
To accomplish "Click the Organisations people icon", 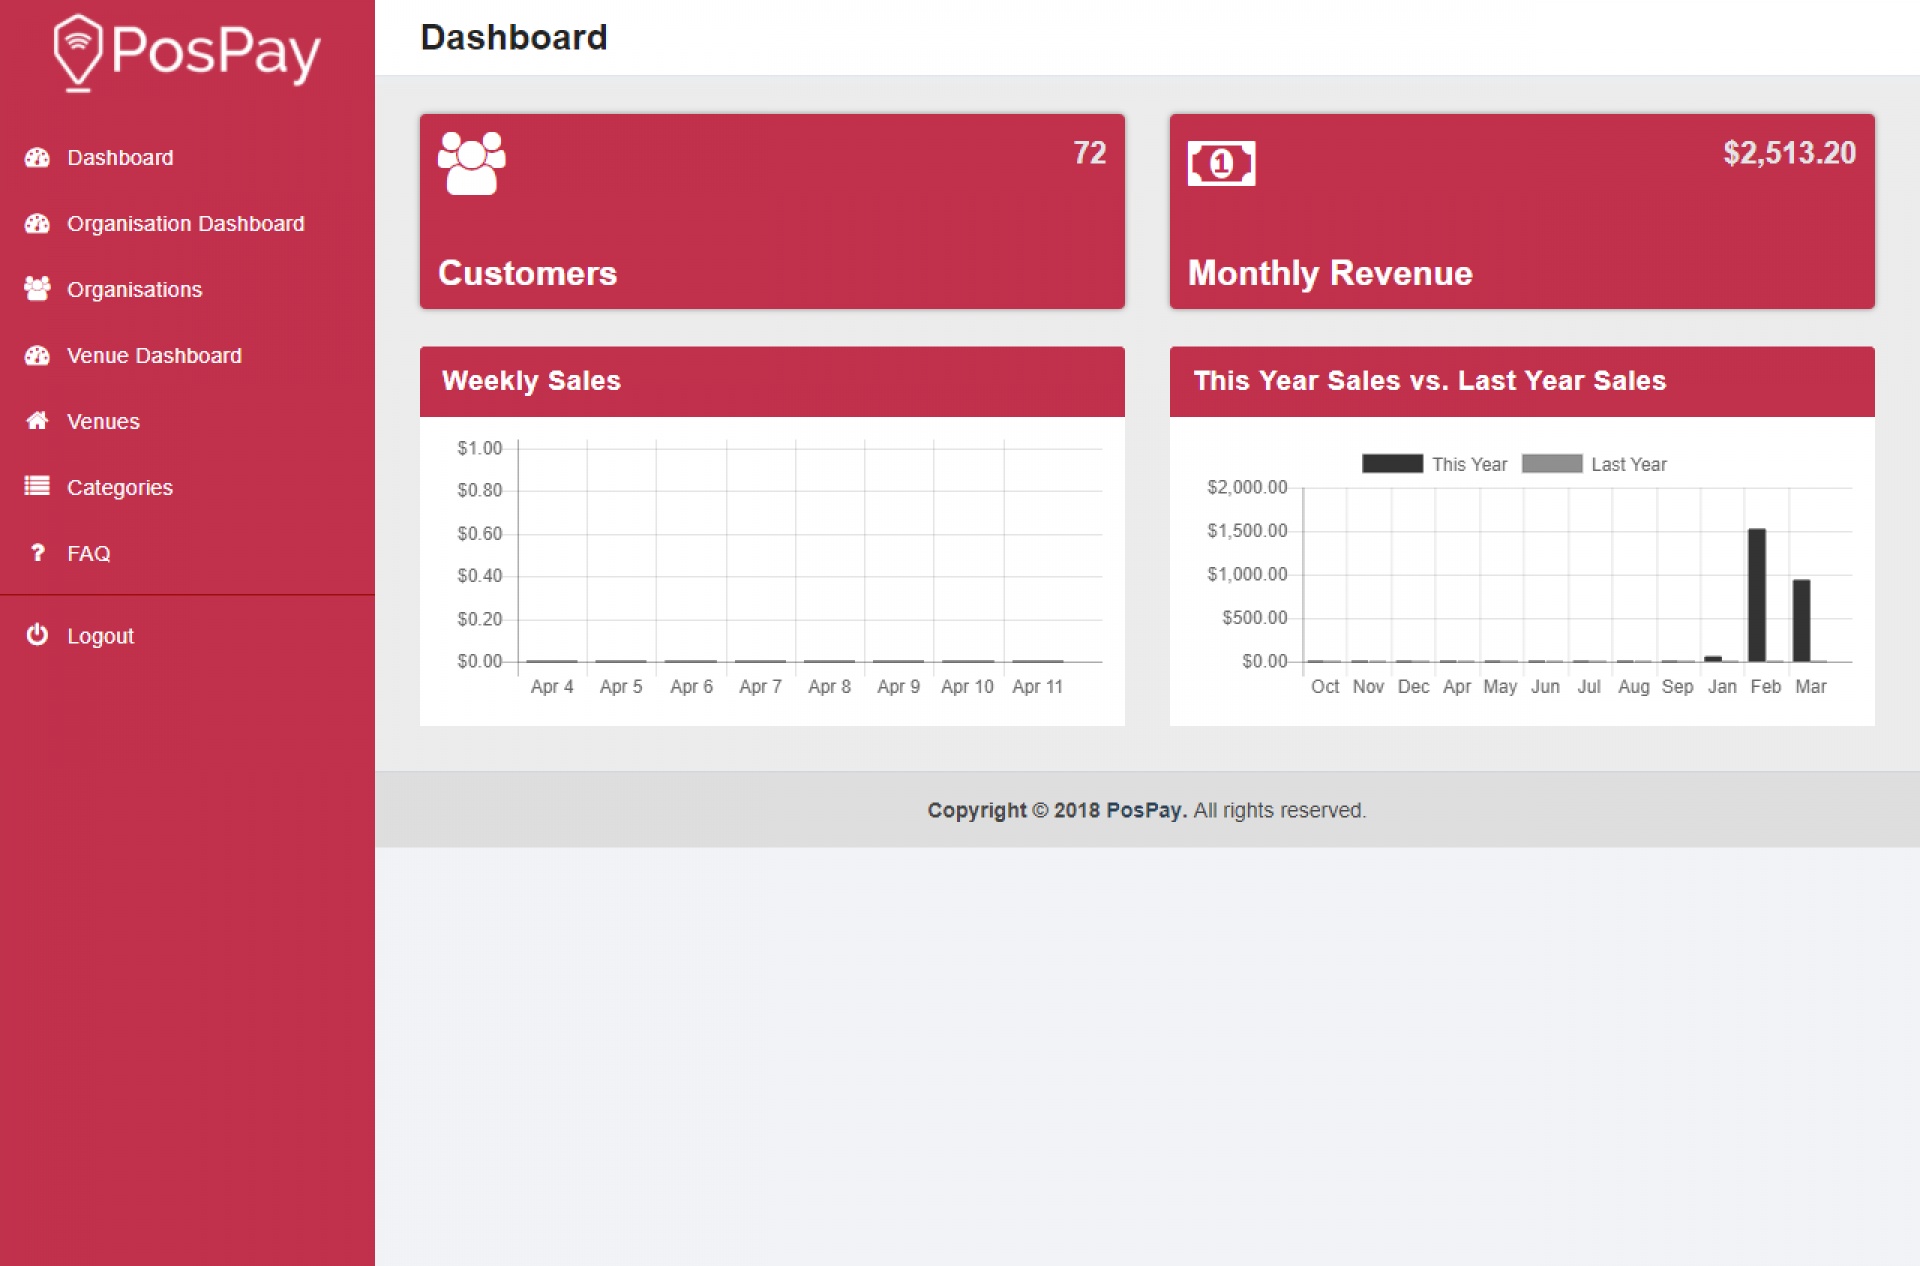I will tap(37, 289).
